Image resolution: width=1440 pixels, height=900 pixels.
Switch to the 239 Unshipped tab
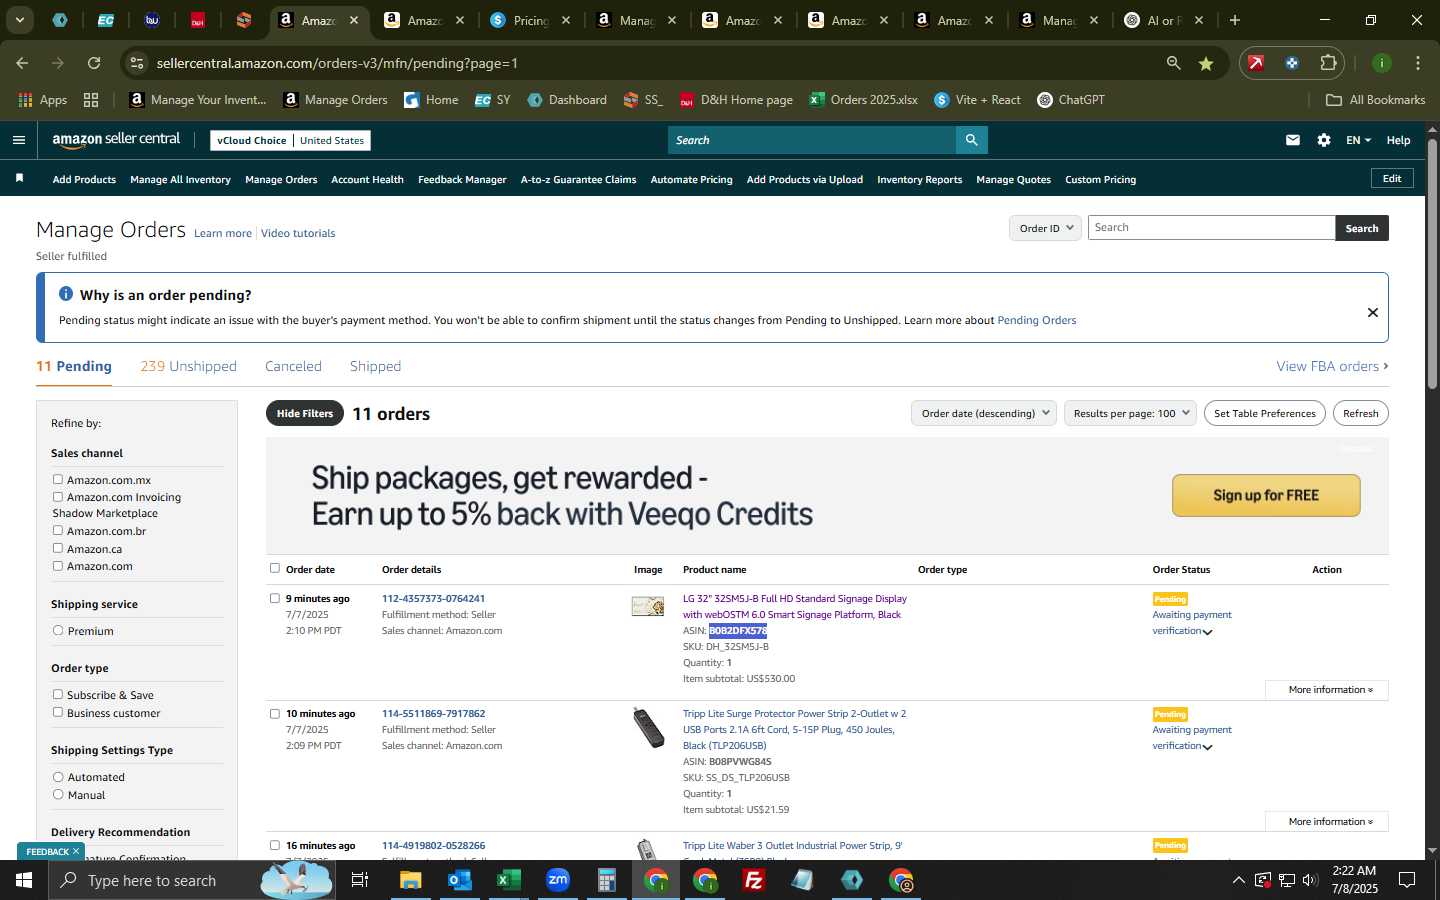(188, 366)
